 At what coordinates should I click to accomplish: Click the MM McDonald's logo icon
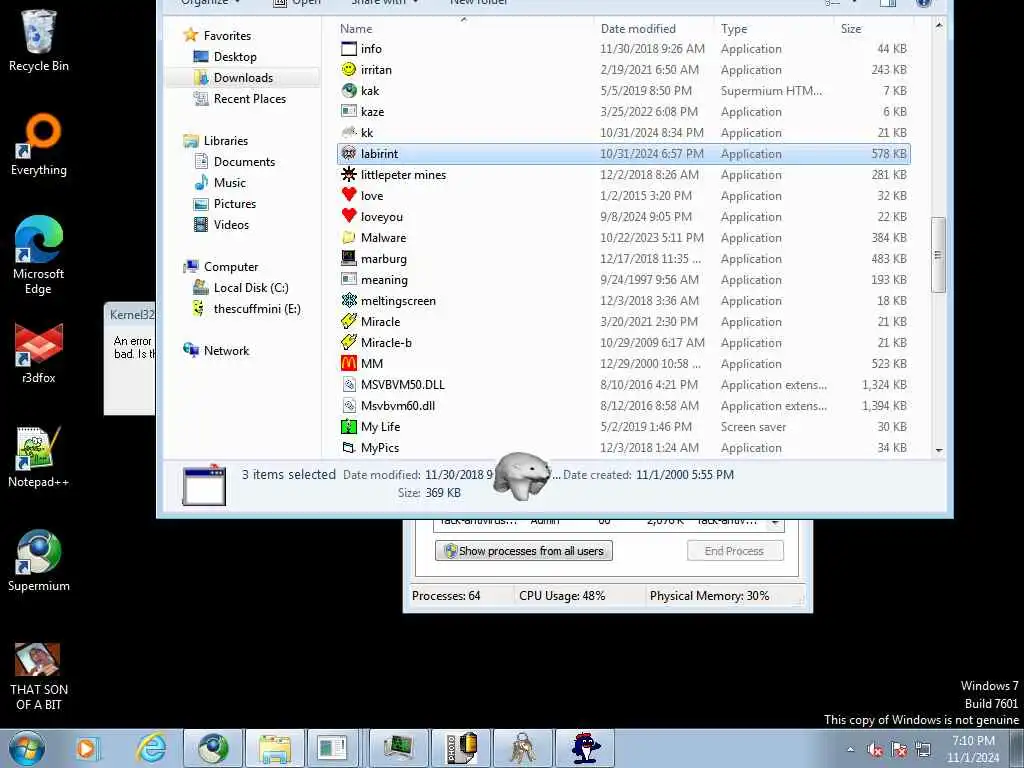[x=349, y=363]
